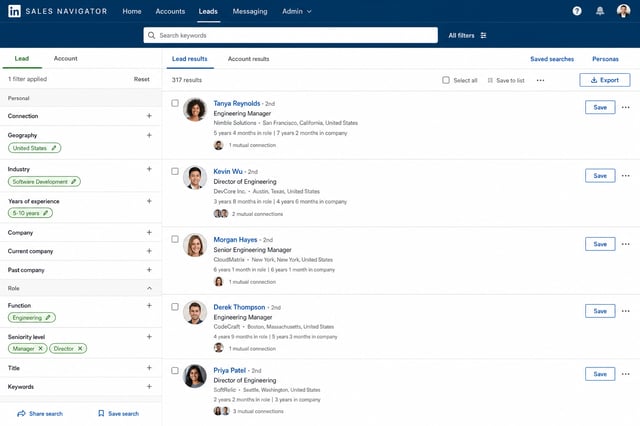Click the search magnifier icon
The image size is (640, 426).
click(151, 36)
